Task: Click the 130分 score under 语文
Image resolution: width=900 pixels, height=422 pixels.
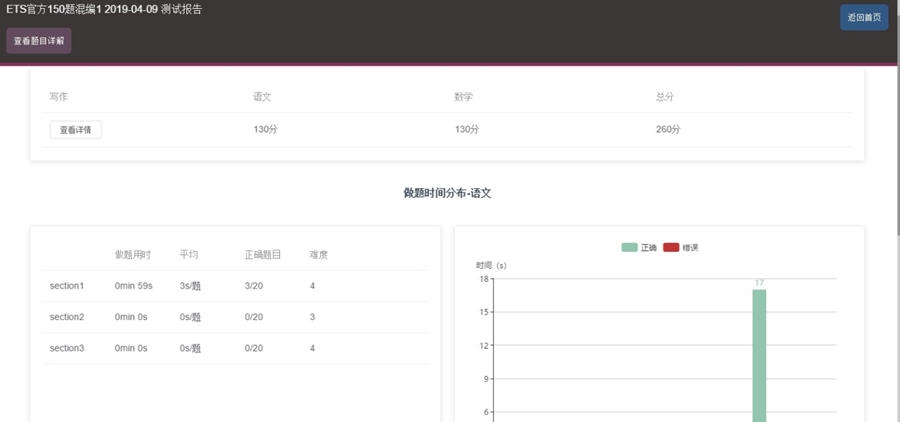Action: click(266, 130)
